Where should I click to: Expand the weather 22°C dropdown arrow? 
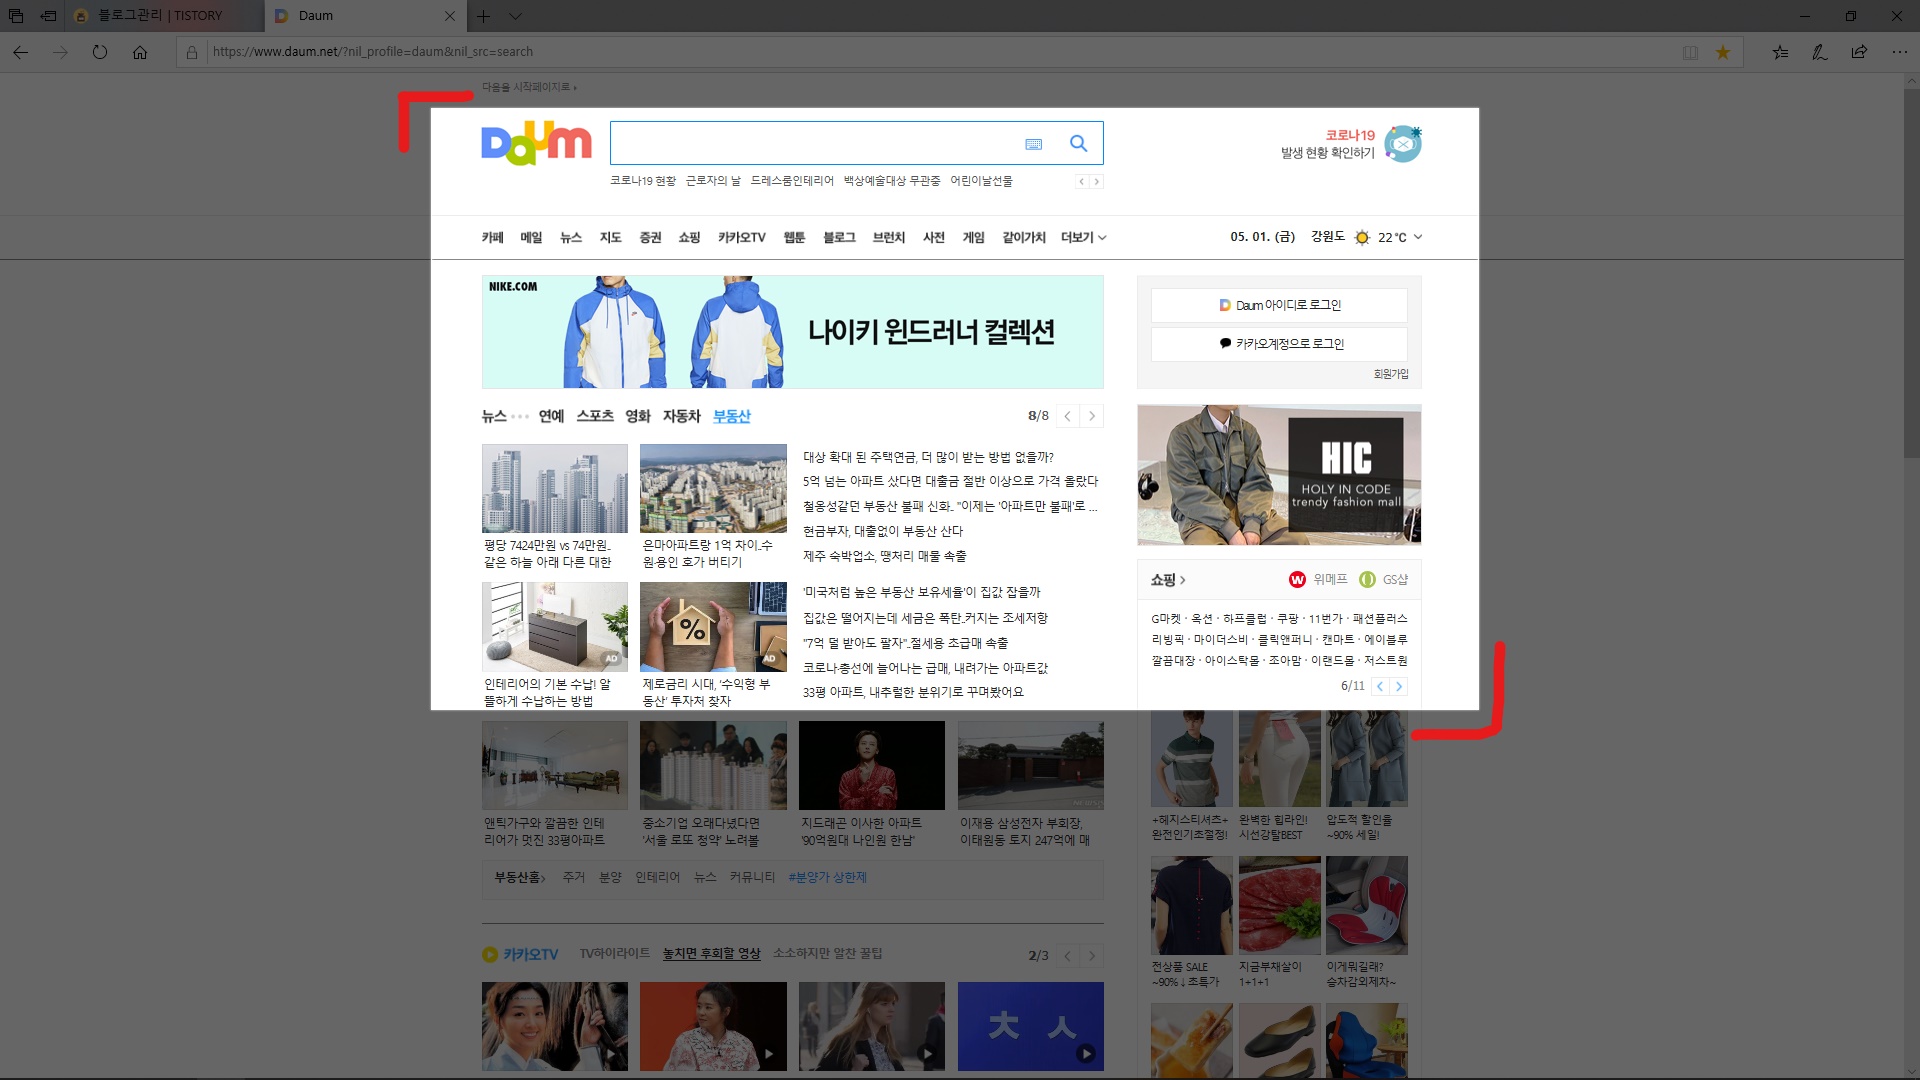coord(1418,237)
